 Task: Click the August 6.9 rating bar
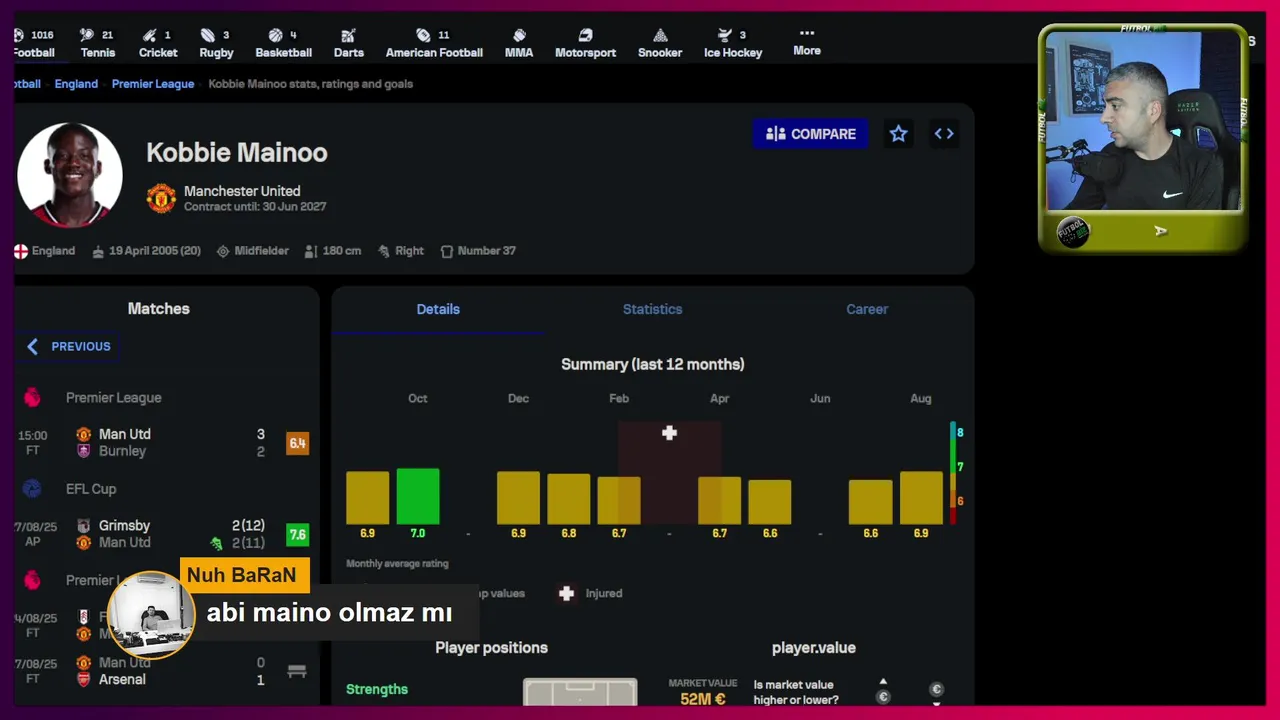(921, 498)
